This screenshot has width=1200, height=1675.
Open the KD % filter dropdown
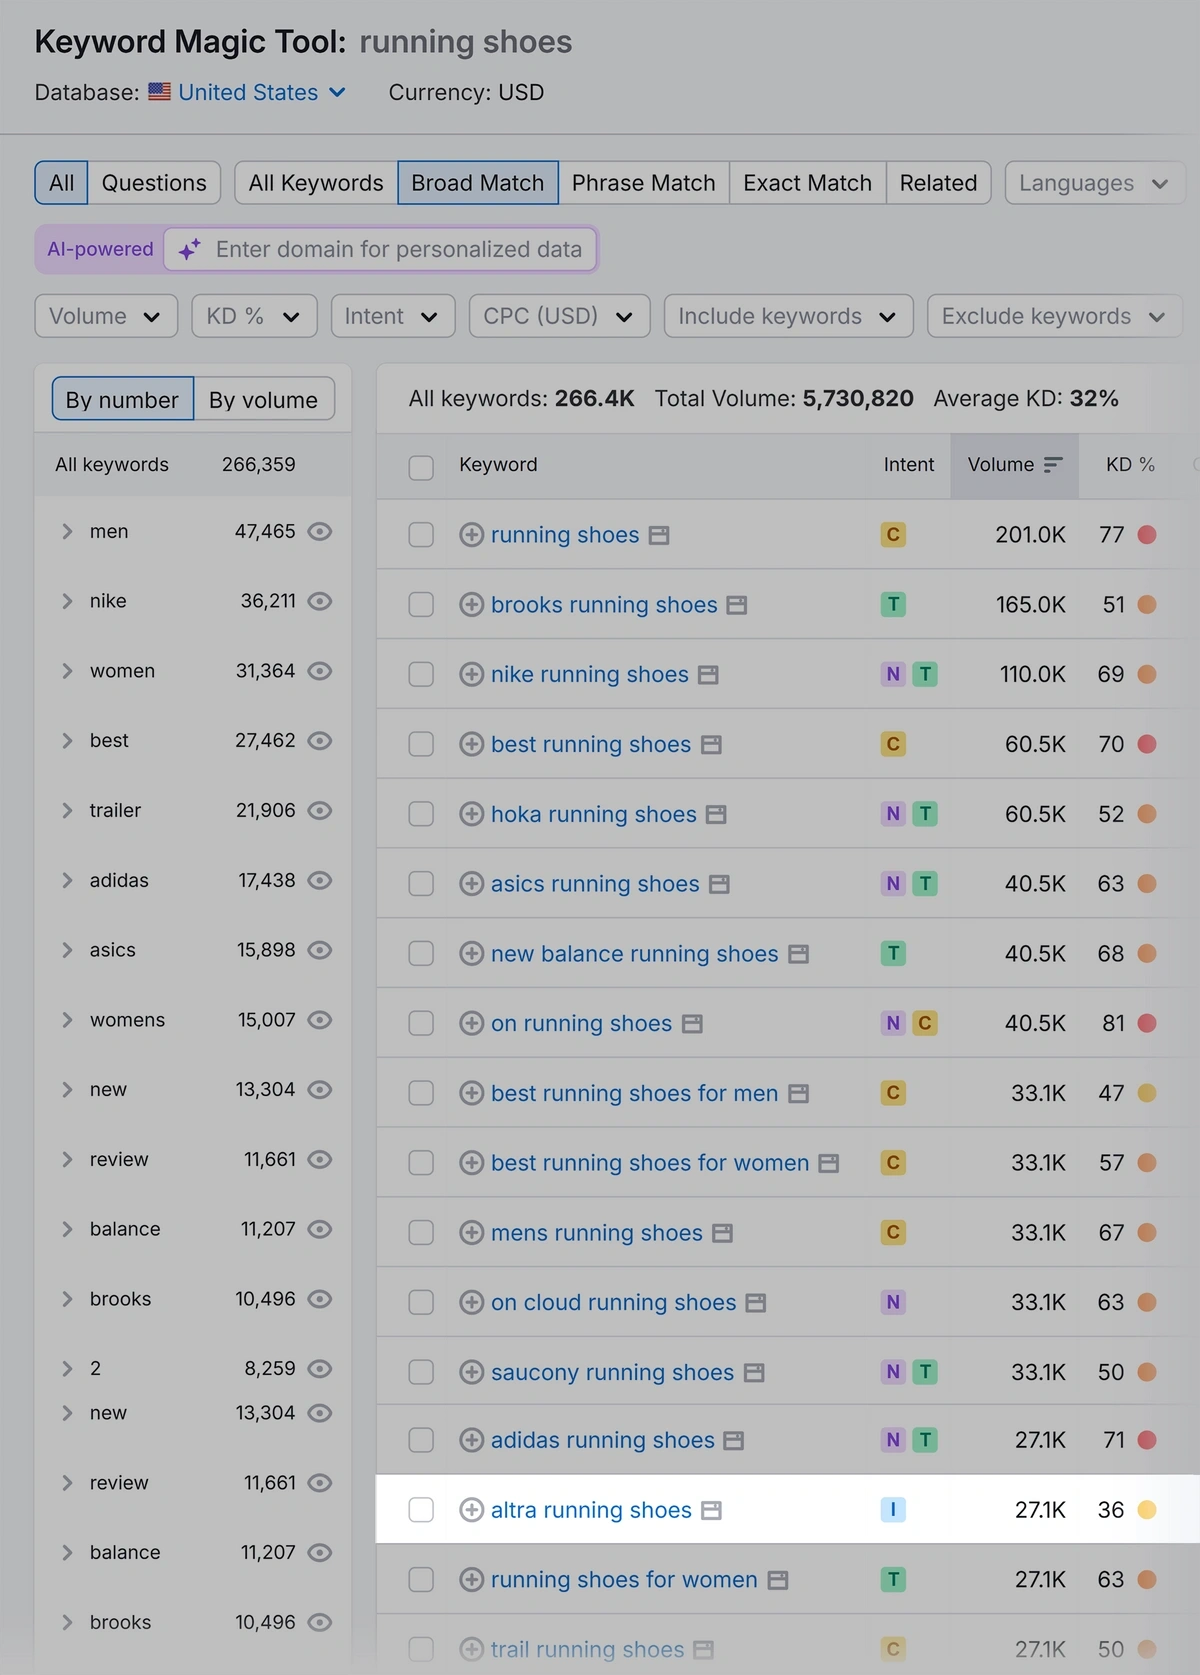coord(254,316)
